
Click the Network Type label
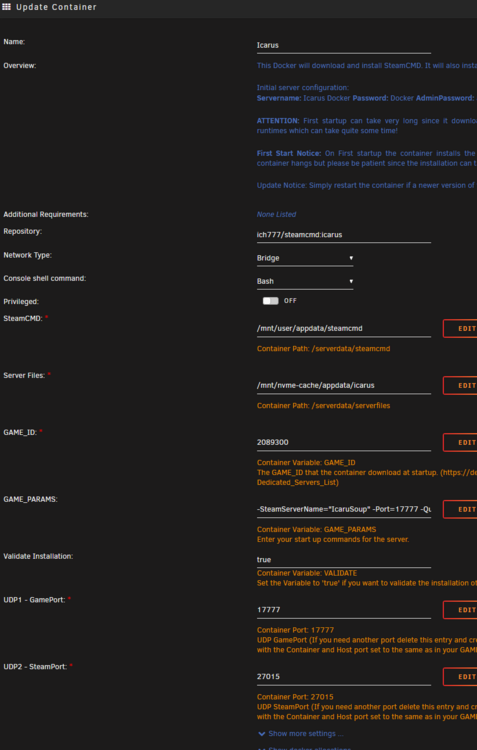pyautogui.click(x=28, y=255)
